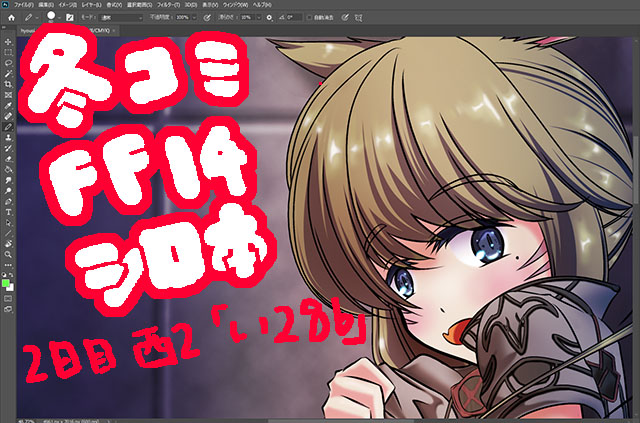
Task: Change the screen mode
Action: (8, 309)
